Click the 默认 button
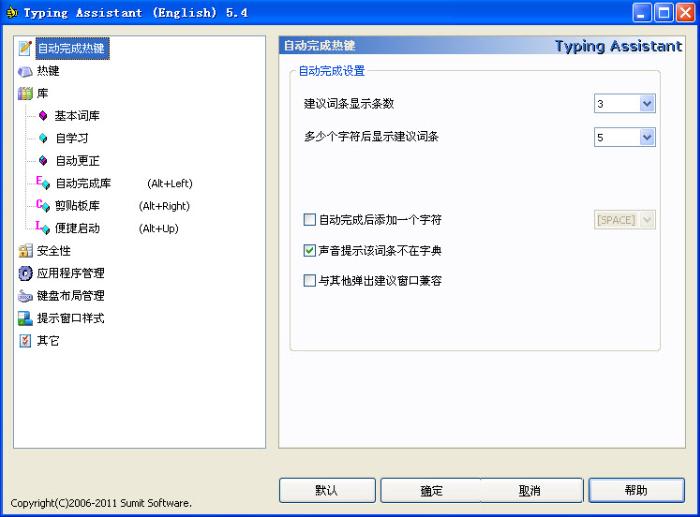The image size is (700, 517). tap(327, 490)
